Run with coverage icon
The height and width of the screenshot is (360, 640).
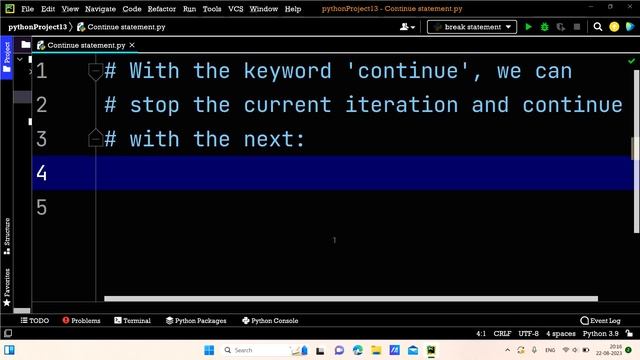tap(561, 27)
